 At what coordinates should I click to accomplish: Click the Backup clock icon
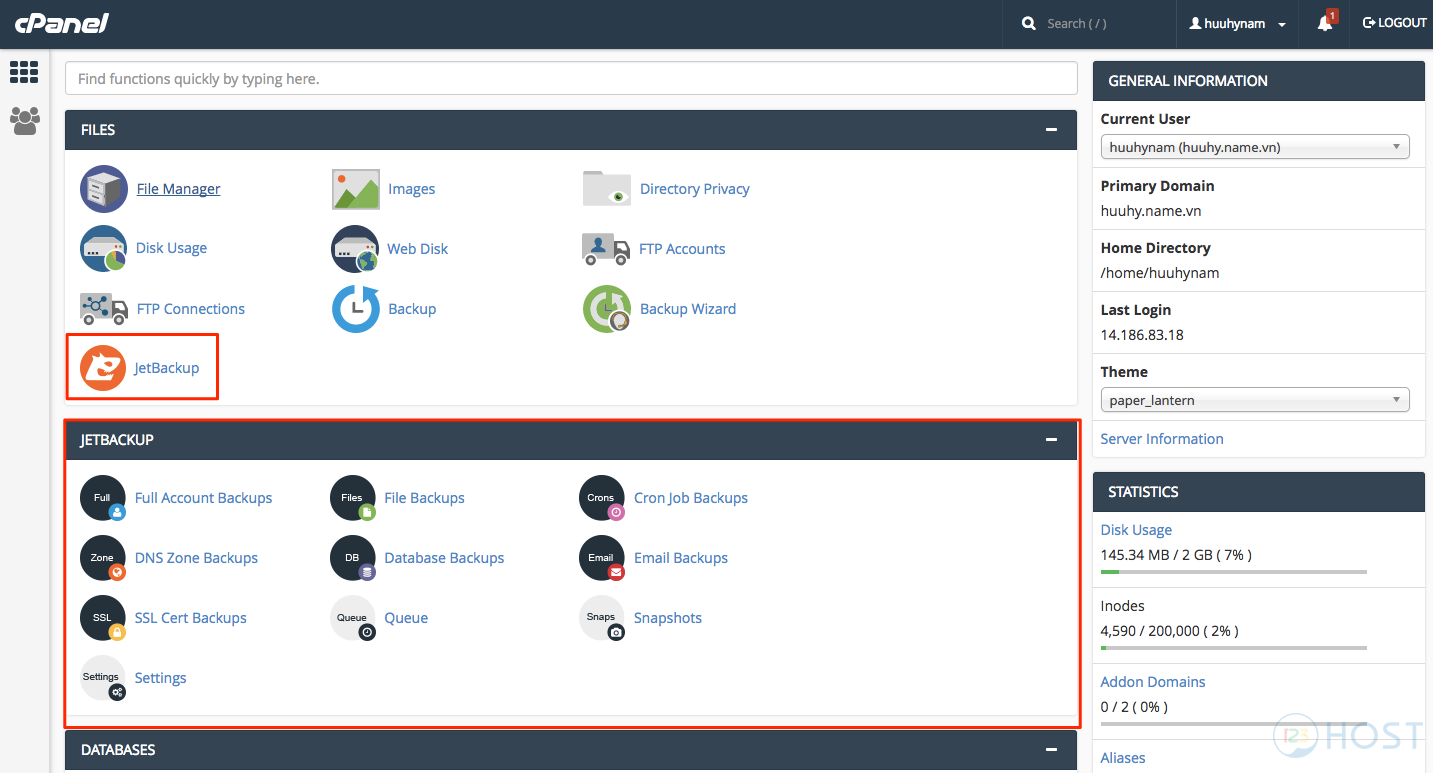(356, 309)
